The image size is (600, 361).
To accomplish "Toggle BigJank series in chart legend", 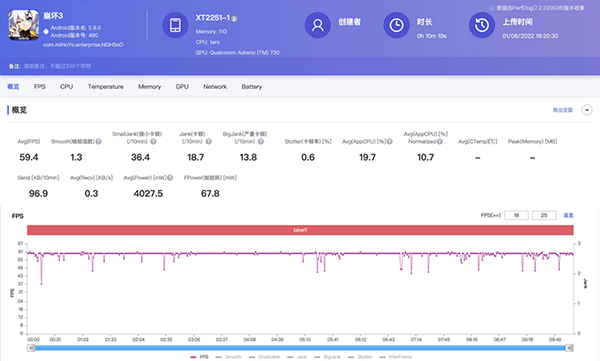I will 327,357.
